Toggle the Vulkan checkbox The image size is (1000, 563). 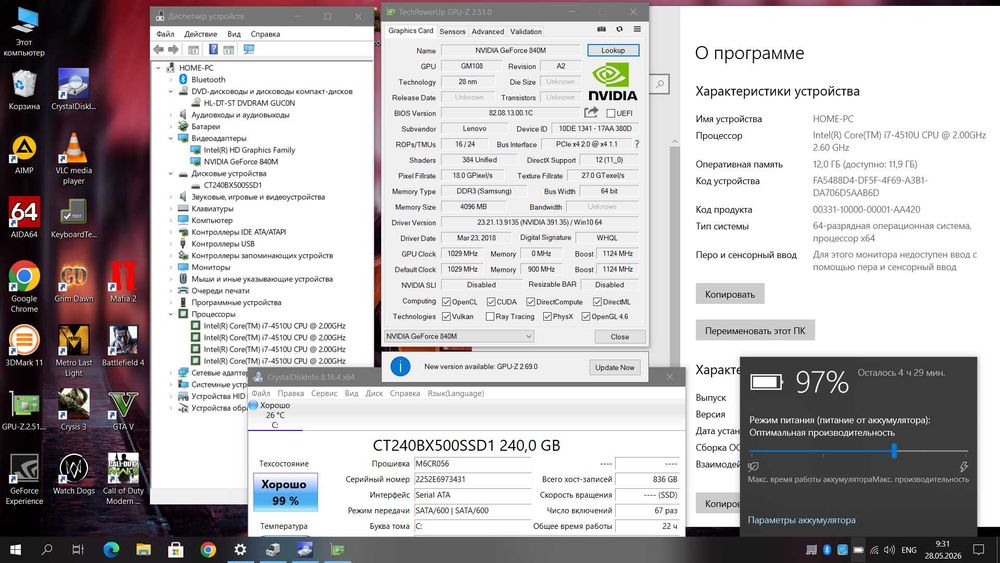[446, 316]
